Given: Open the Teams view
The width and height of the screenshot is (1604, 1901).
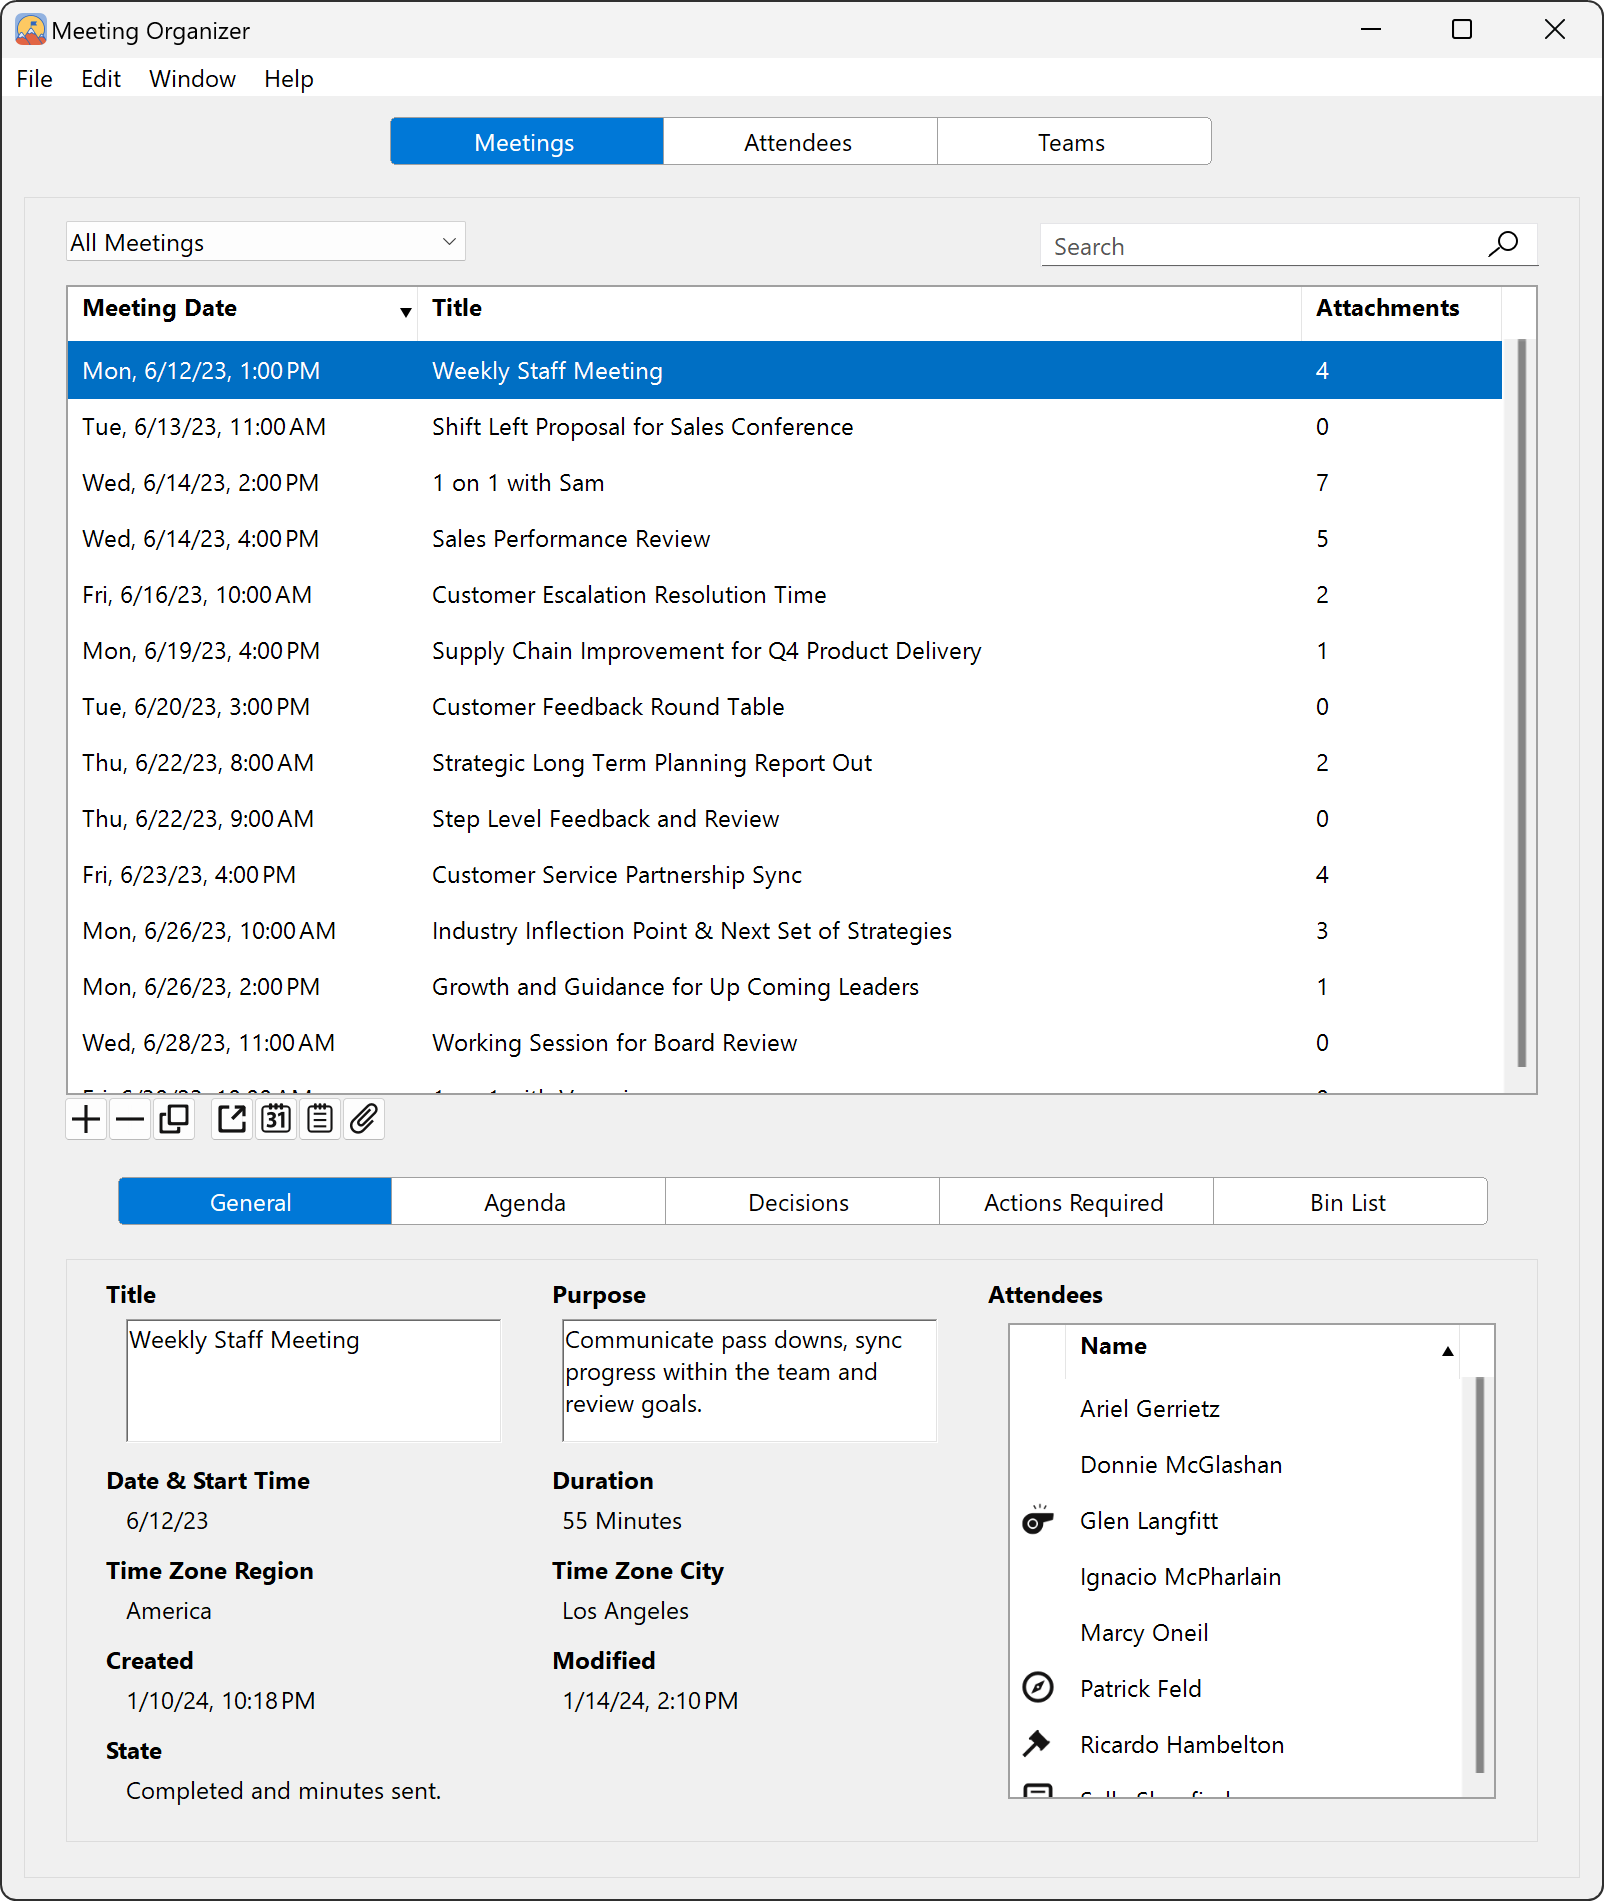Looking at the screenshot, I should (x=1071, y=141).
